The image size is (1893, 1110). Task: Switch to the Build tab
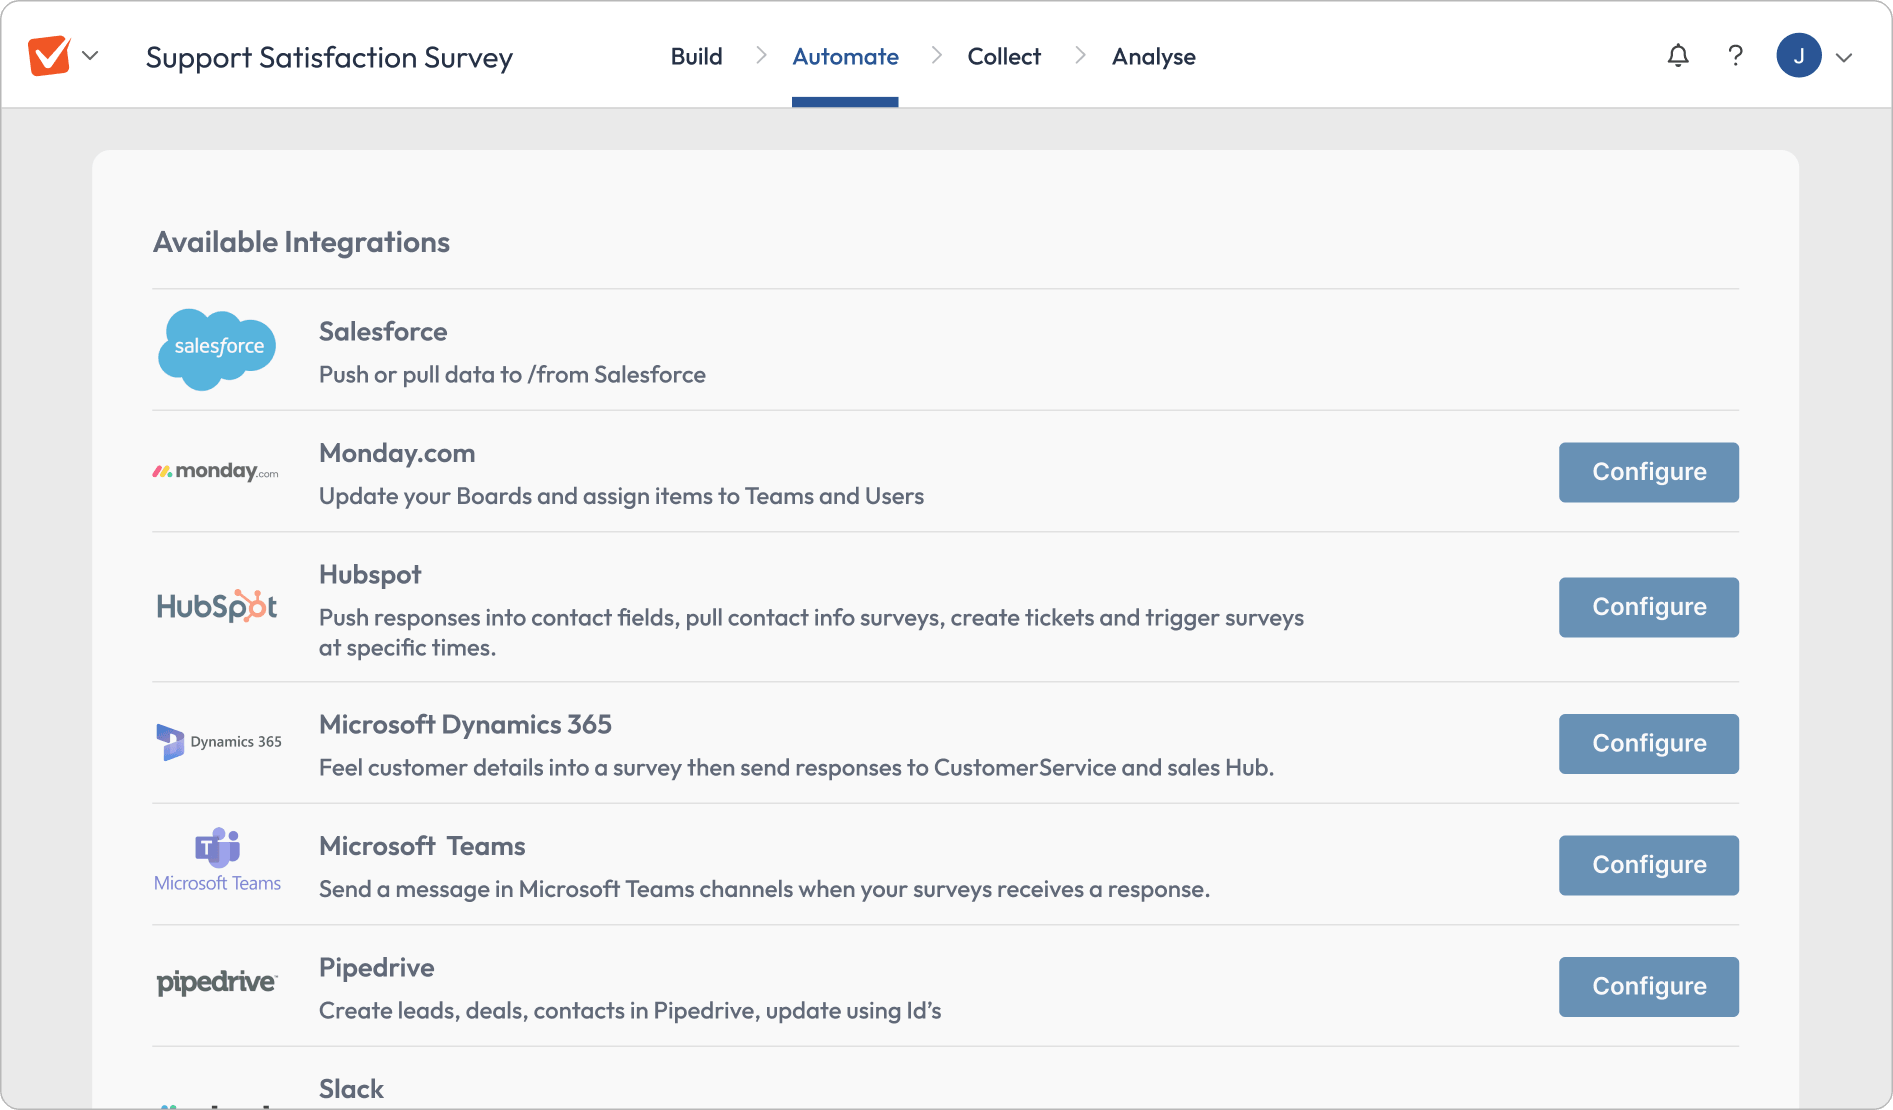(696, 57)
